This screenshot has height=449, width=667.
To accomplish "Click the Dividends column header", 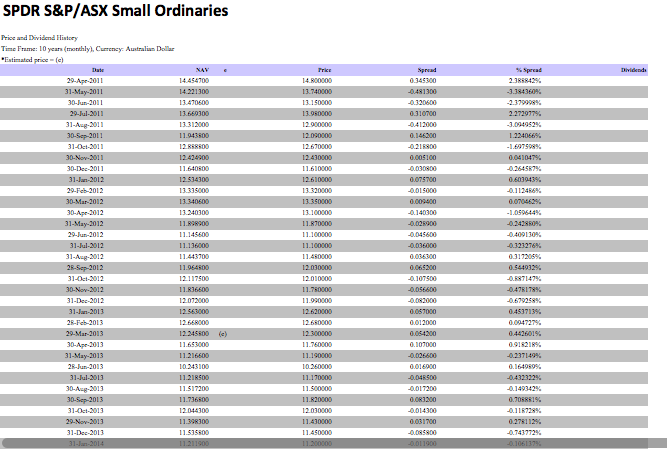I will 633,70.
